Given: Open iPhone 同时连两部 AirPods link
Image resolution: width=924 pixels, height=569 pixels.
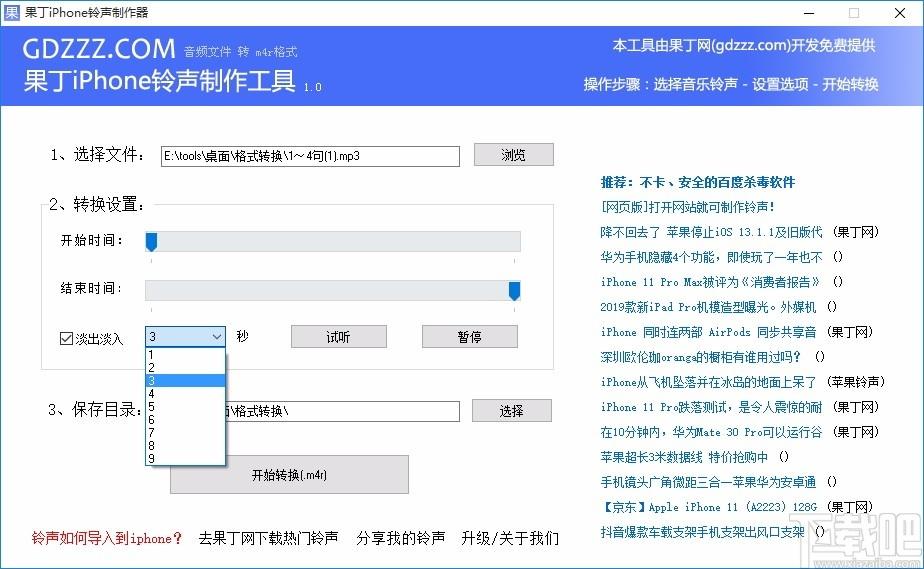Looking at the screenshot, I should pyautogui.click(x=708, y=332).
